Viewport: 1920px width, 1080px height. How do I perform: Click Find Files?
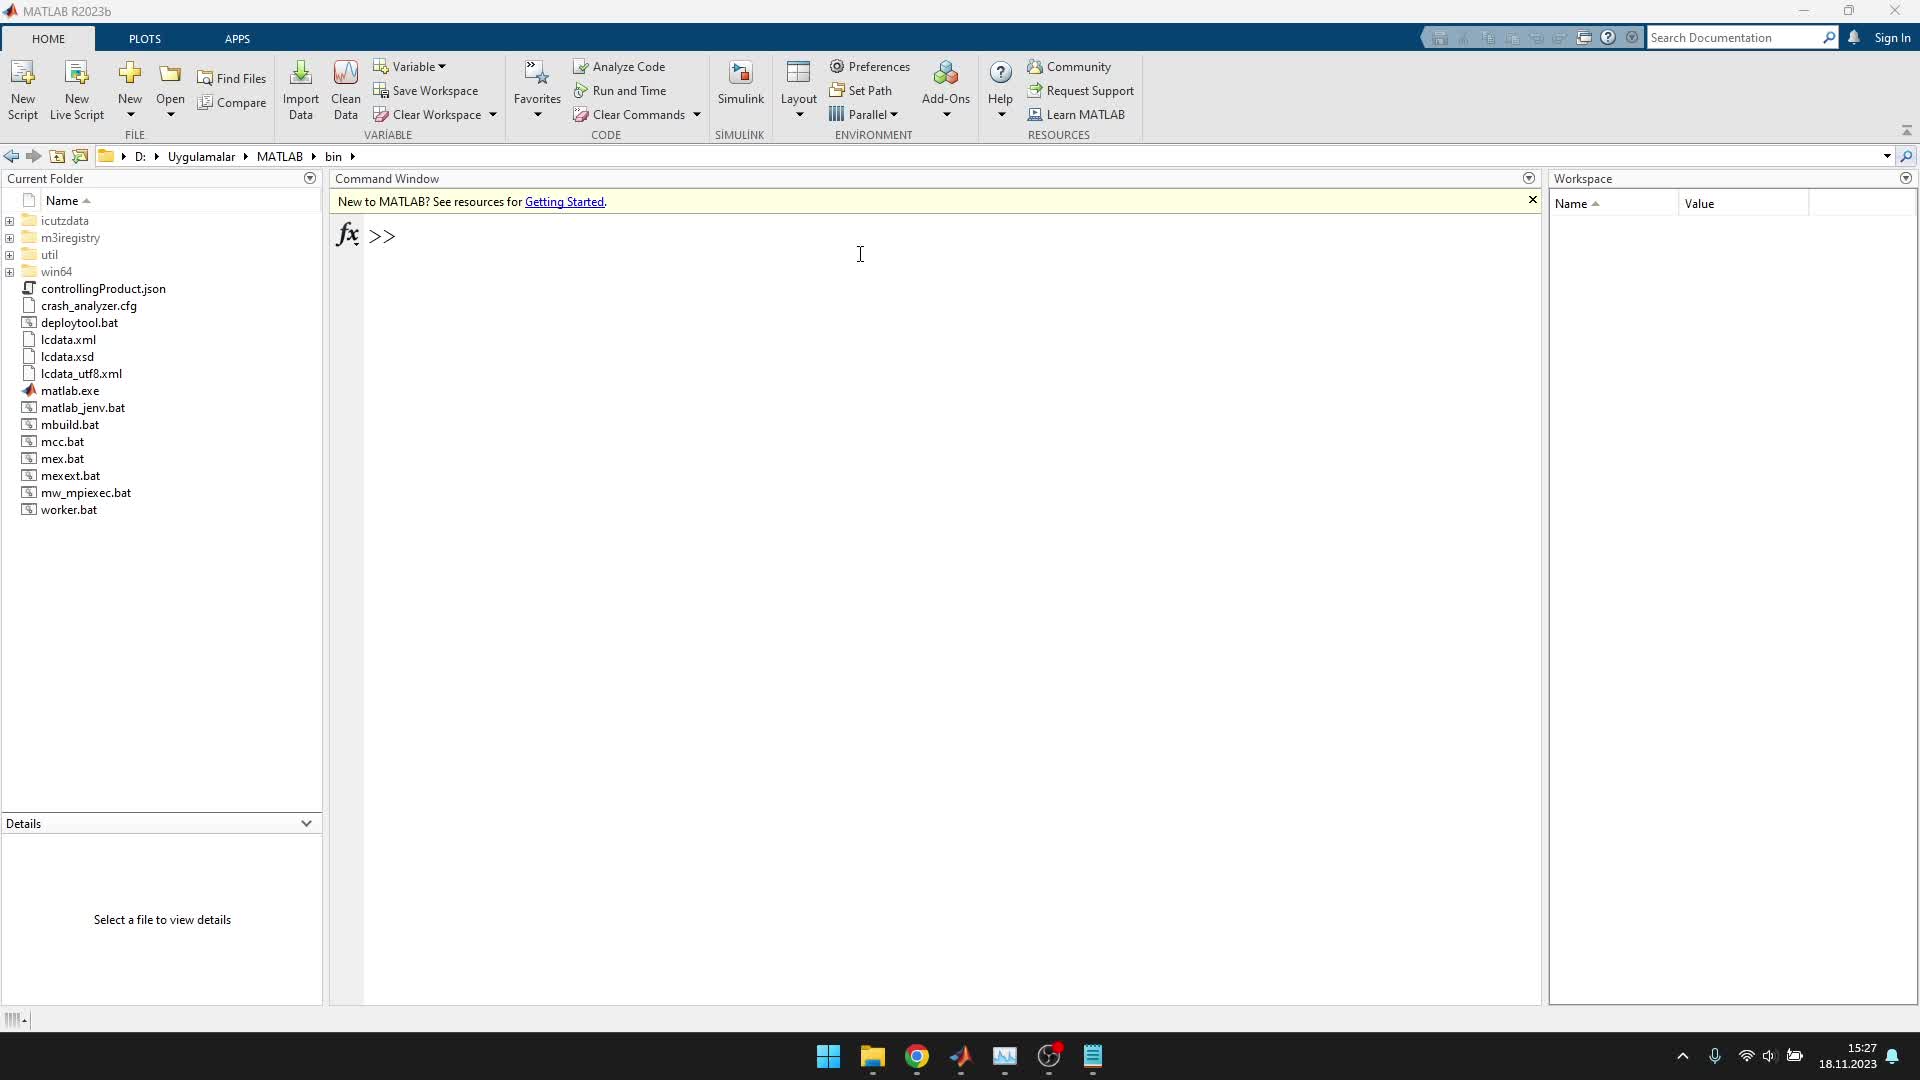[x=232, y=78]
